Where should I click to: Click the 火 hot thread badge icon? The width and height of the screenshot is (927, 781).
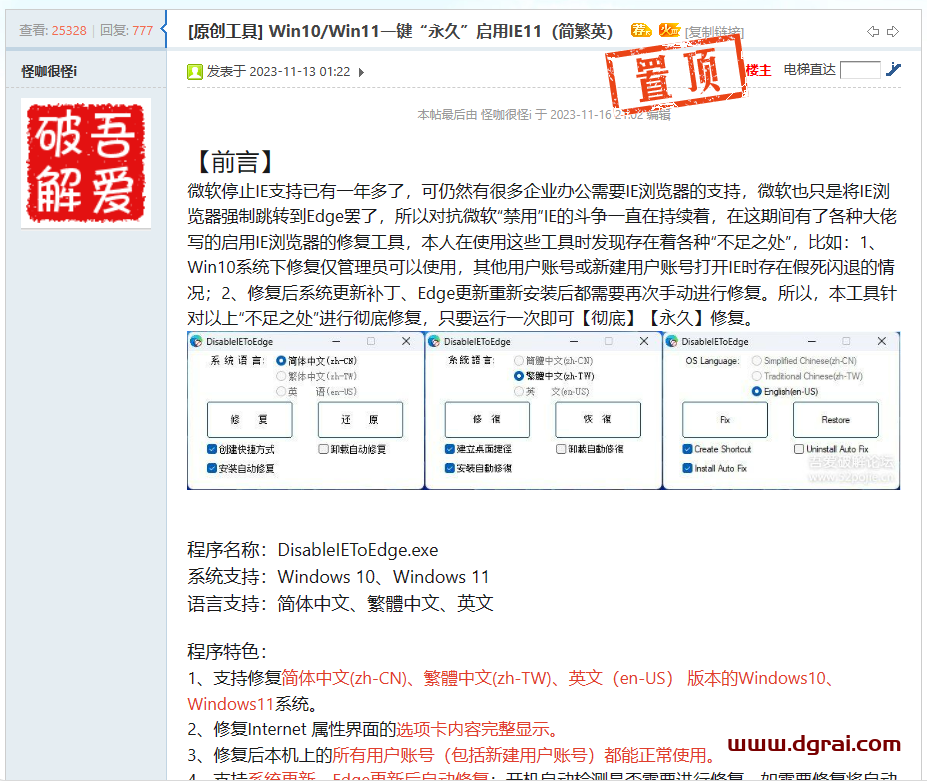coord(669,30)
